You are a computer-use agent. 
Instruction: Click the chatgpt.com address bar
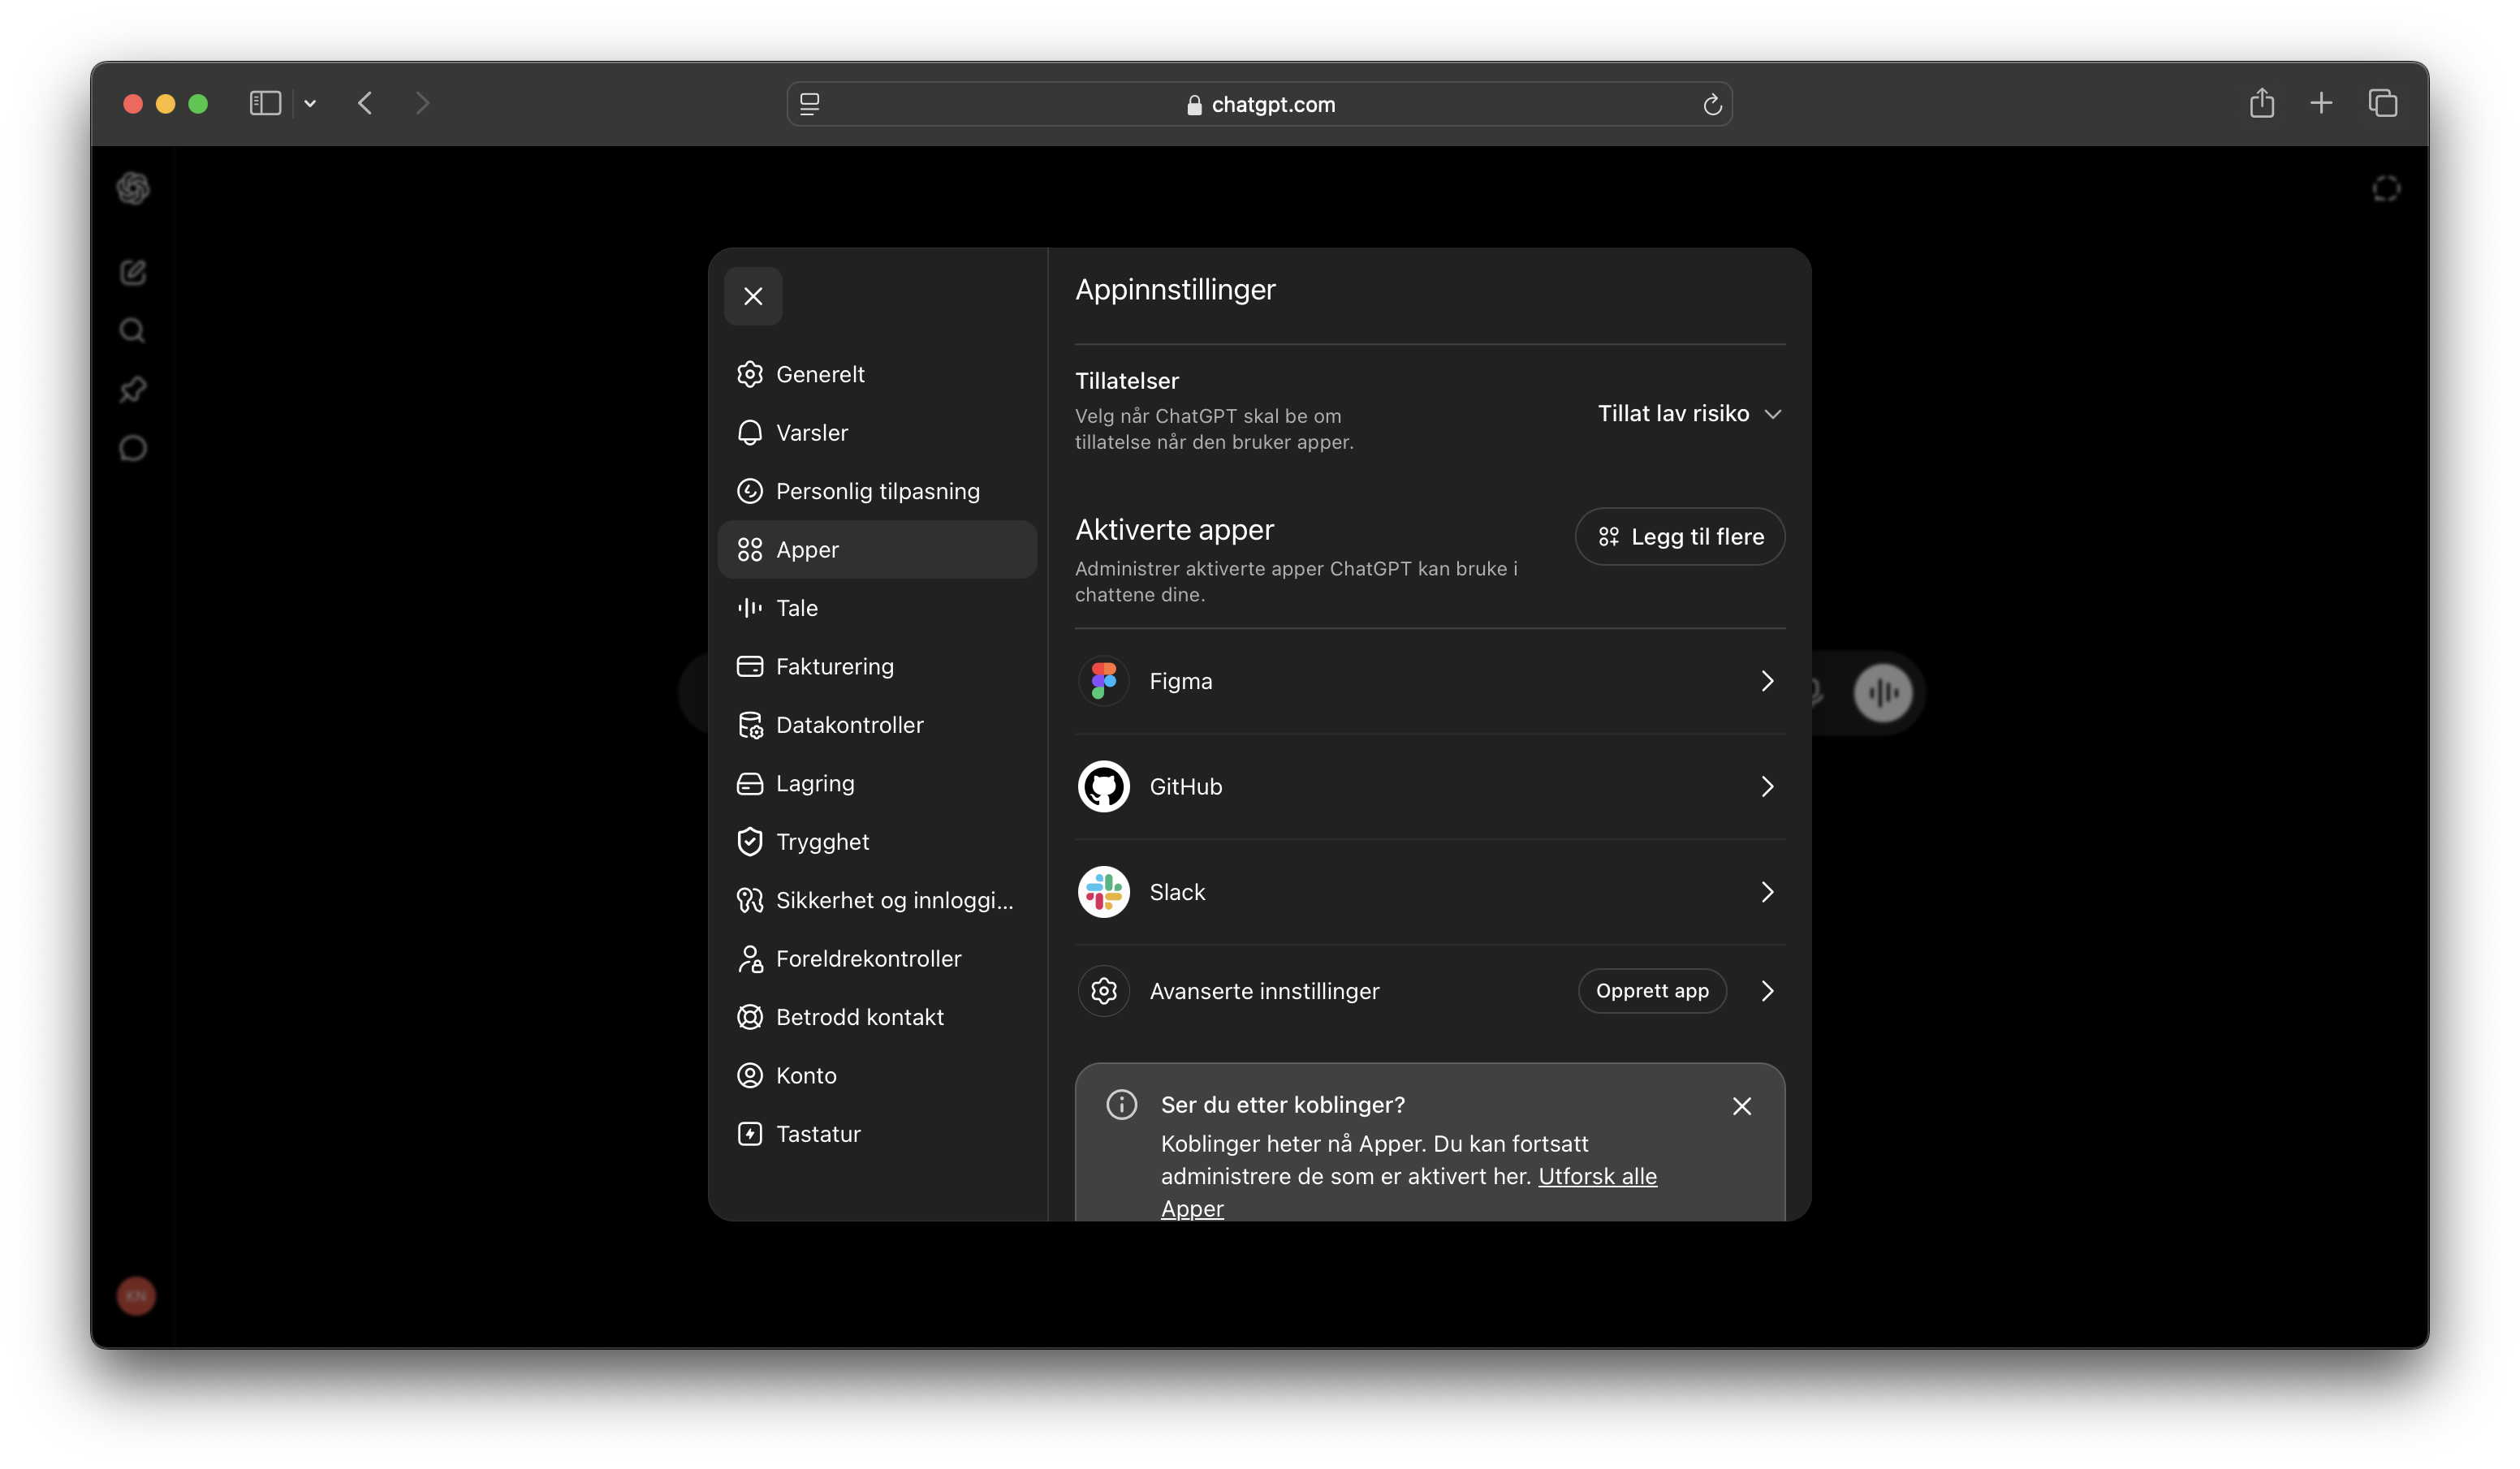[1260, 104]
